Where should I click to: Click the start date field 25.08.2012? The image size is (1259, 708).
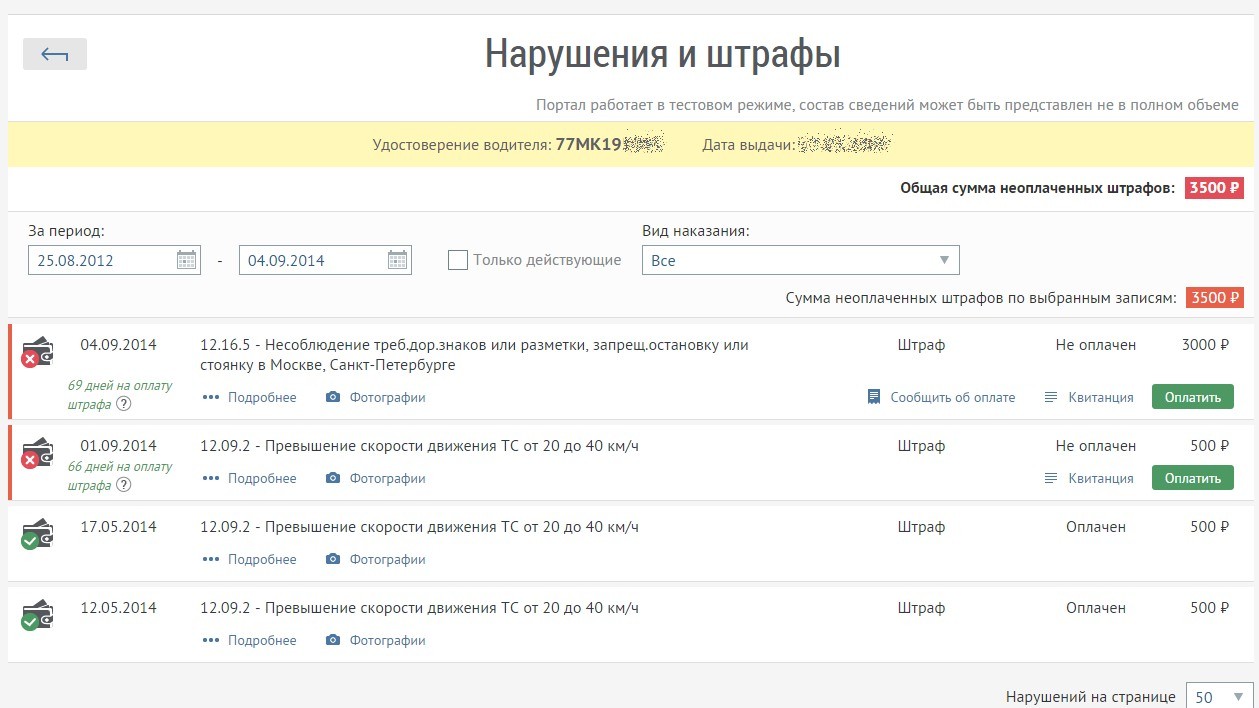click(100, 260)
